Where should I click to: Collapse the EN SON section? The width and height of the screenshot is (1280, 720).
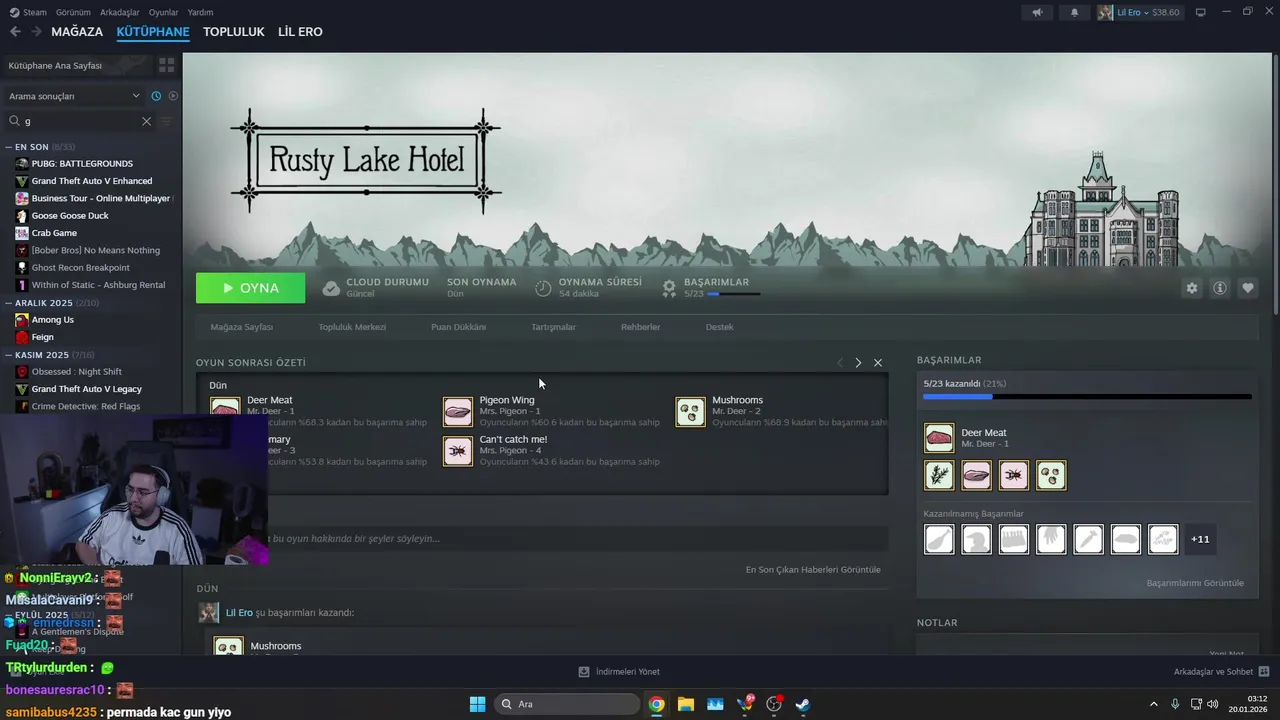8,147
